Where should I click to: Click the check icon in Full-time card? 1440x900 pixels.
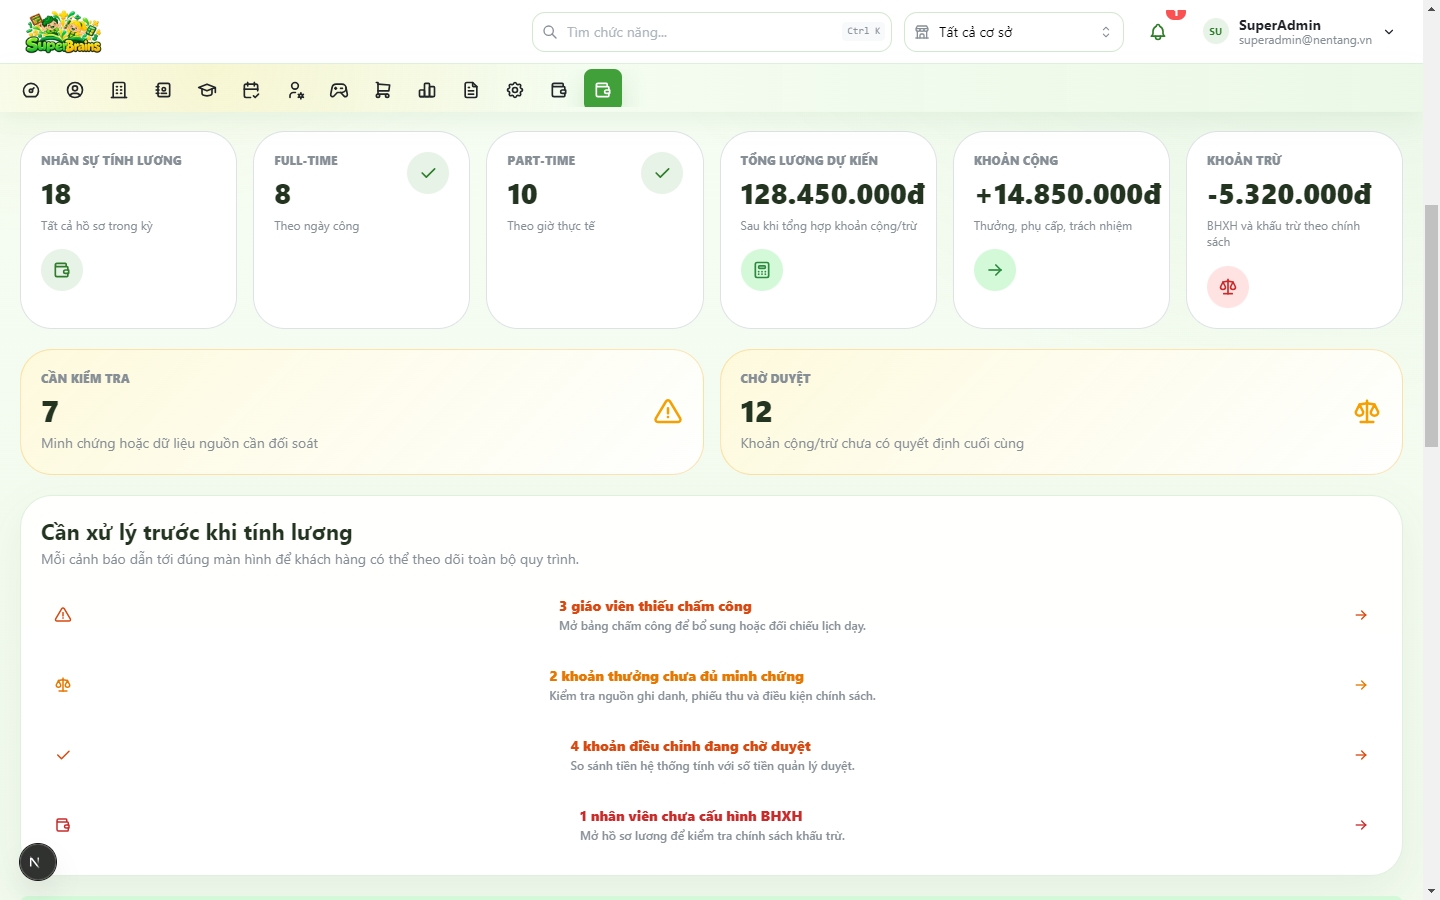coord(428,173)
